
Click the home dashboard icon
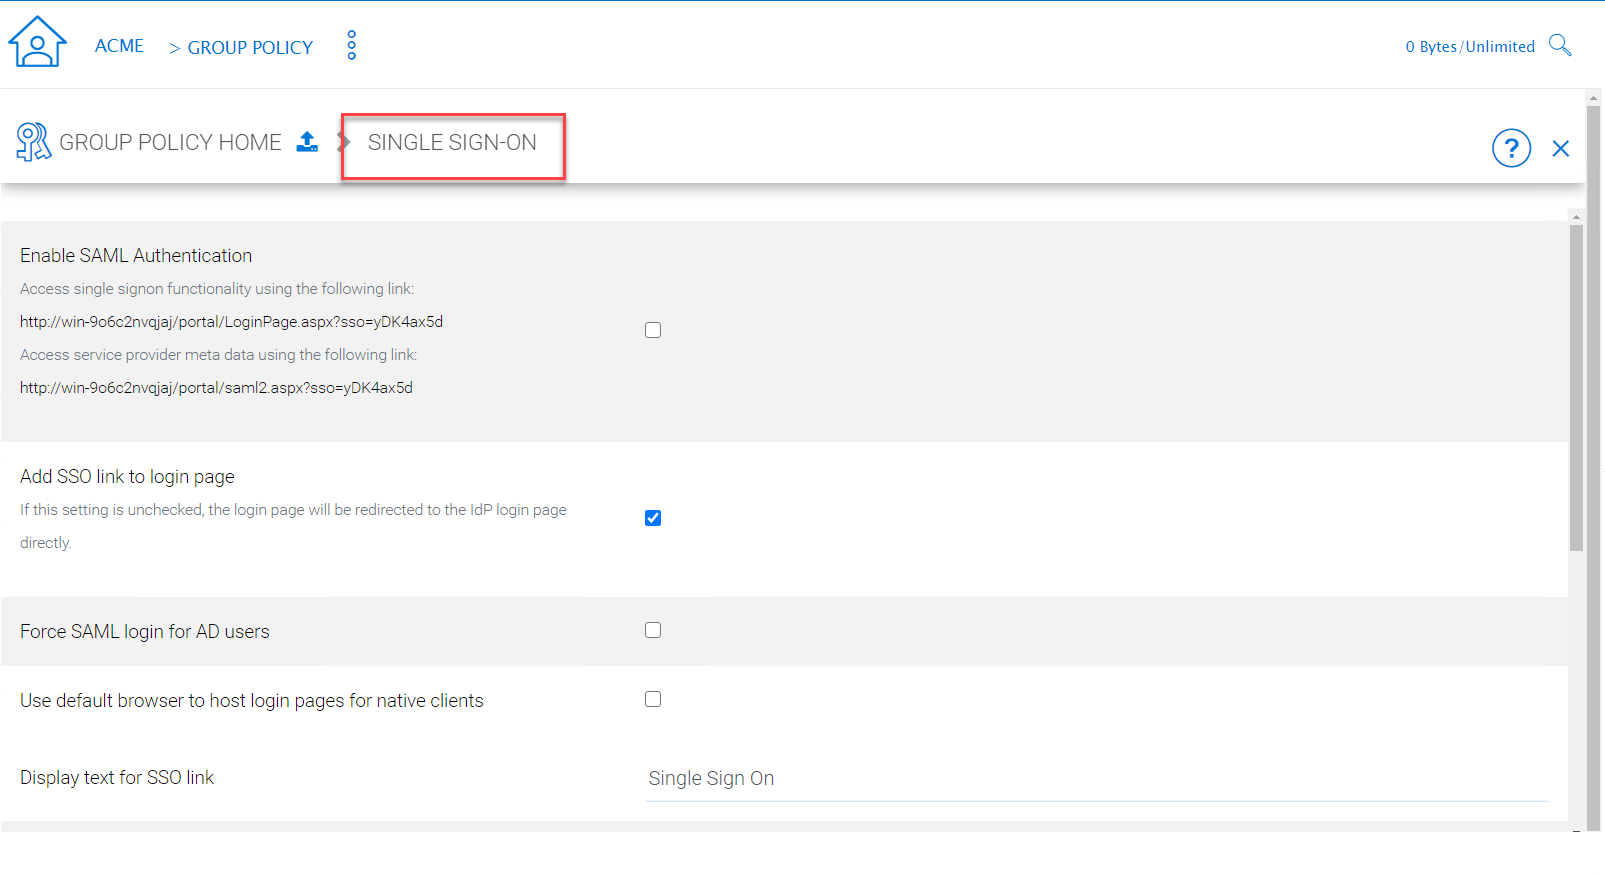pos(37,42)
